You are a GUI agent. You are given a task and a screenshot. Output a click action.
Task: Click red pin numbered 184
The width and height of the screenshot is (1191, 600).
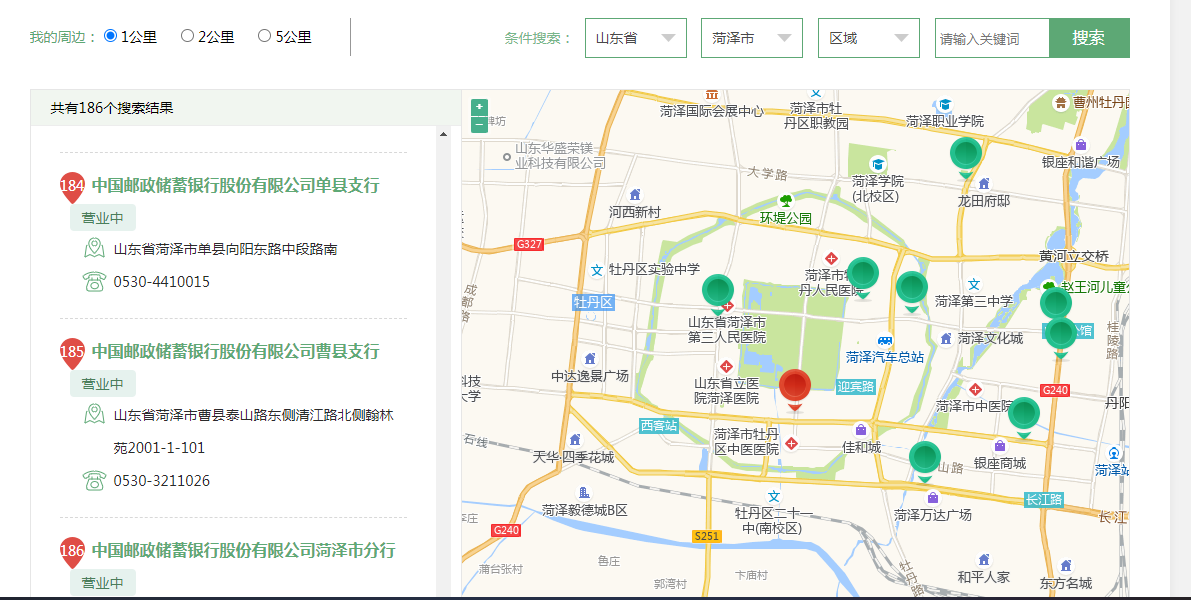click(x=72, y=188)
